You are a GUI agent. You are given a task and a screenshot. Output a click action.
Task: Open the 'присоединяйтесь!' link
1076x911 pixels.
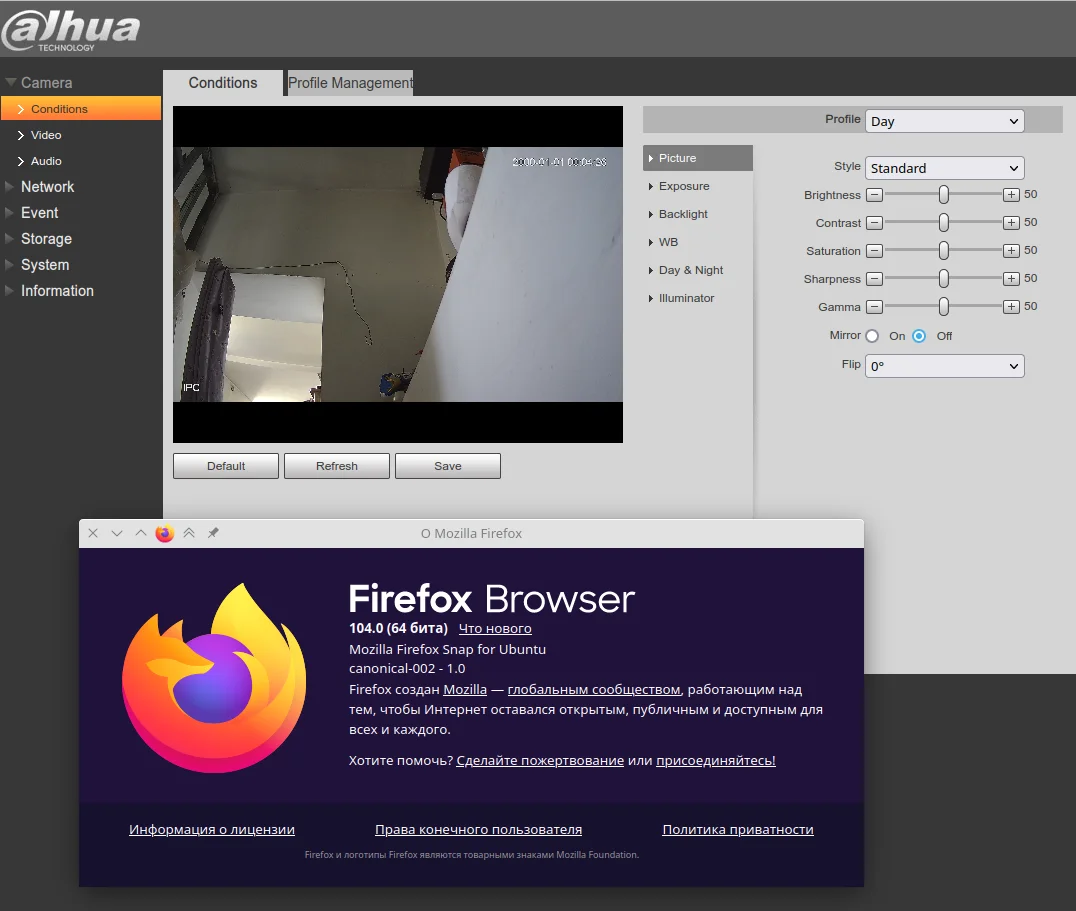[716, 761]
